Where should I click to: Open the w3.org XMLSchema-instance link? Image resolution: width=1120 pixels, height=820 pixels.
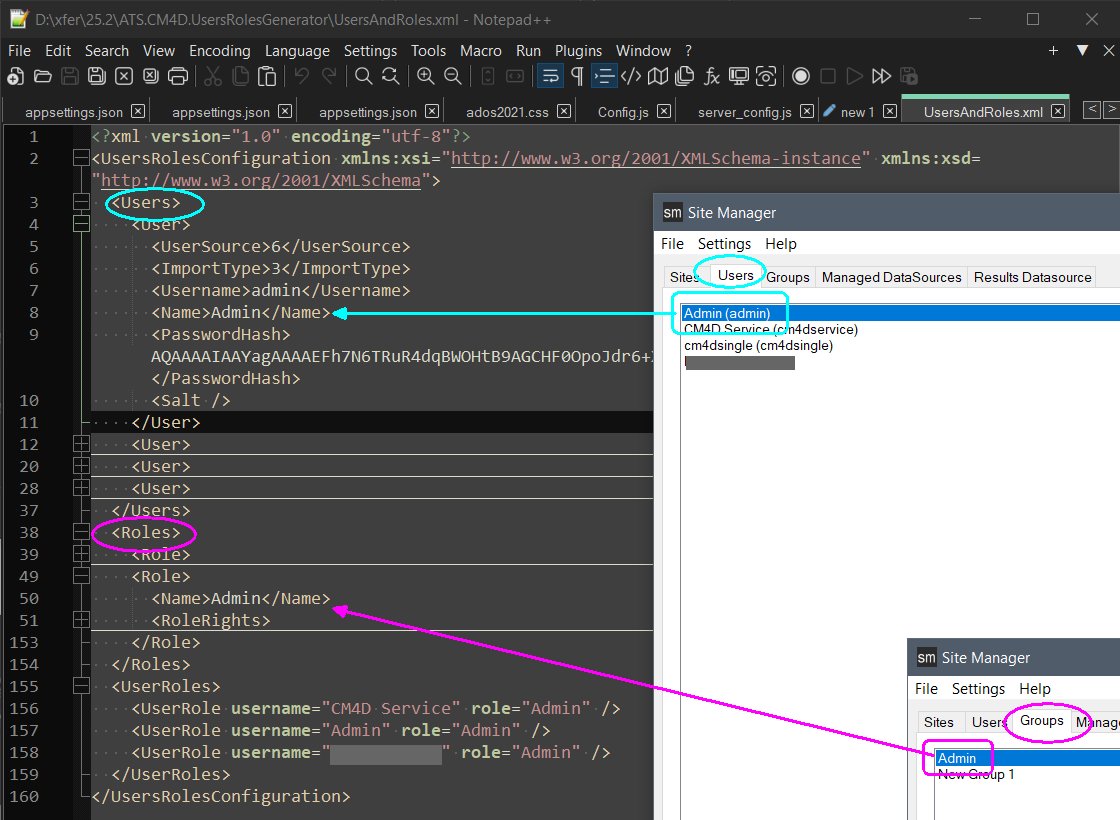[655, 158]
